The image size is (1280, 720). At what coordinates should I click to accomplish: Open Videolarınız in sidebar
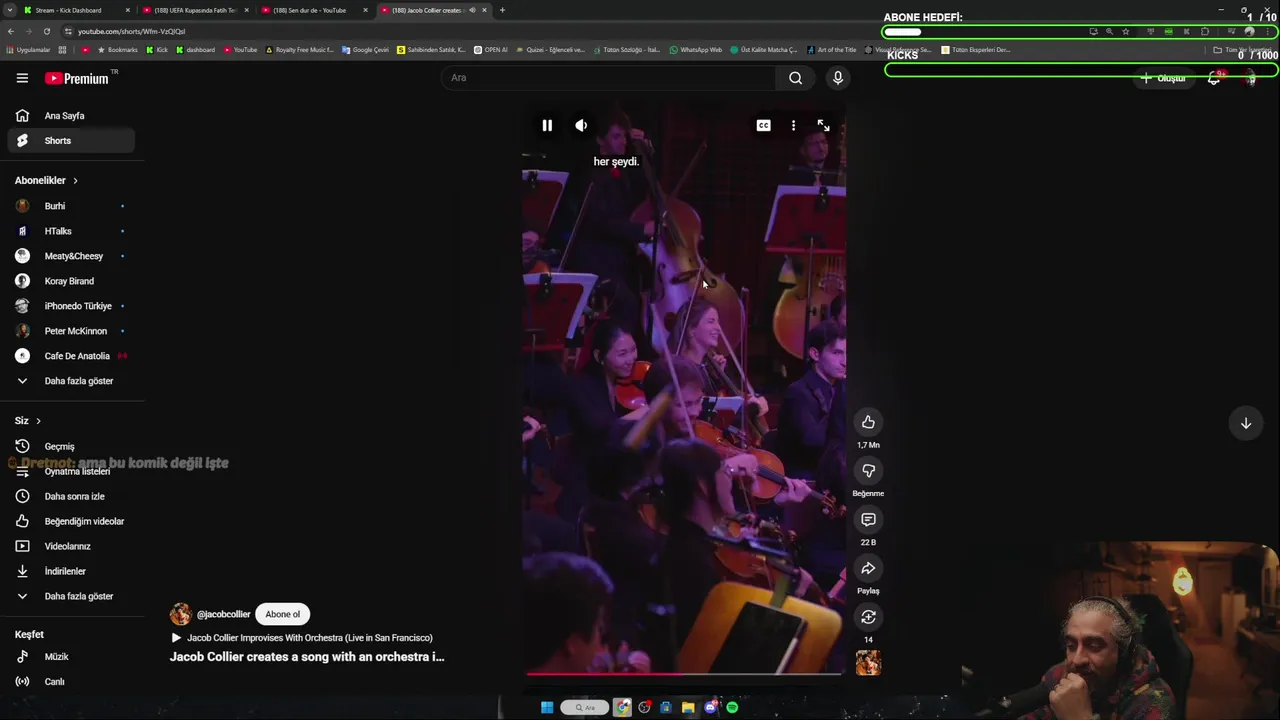tap(70, 546)
